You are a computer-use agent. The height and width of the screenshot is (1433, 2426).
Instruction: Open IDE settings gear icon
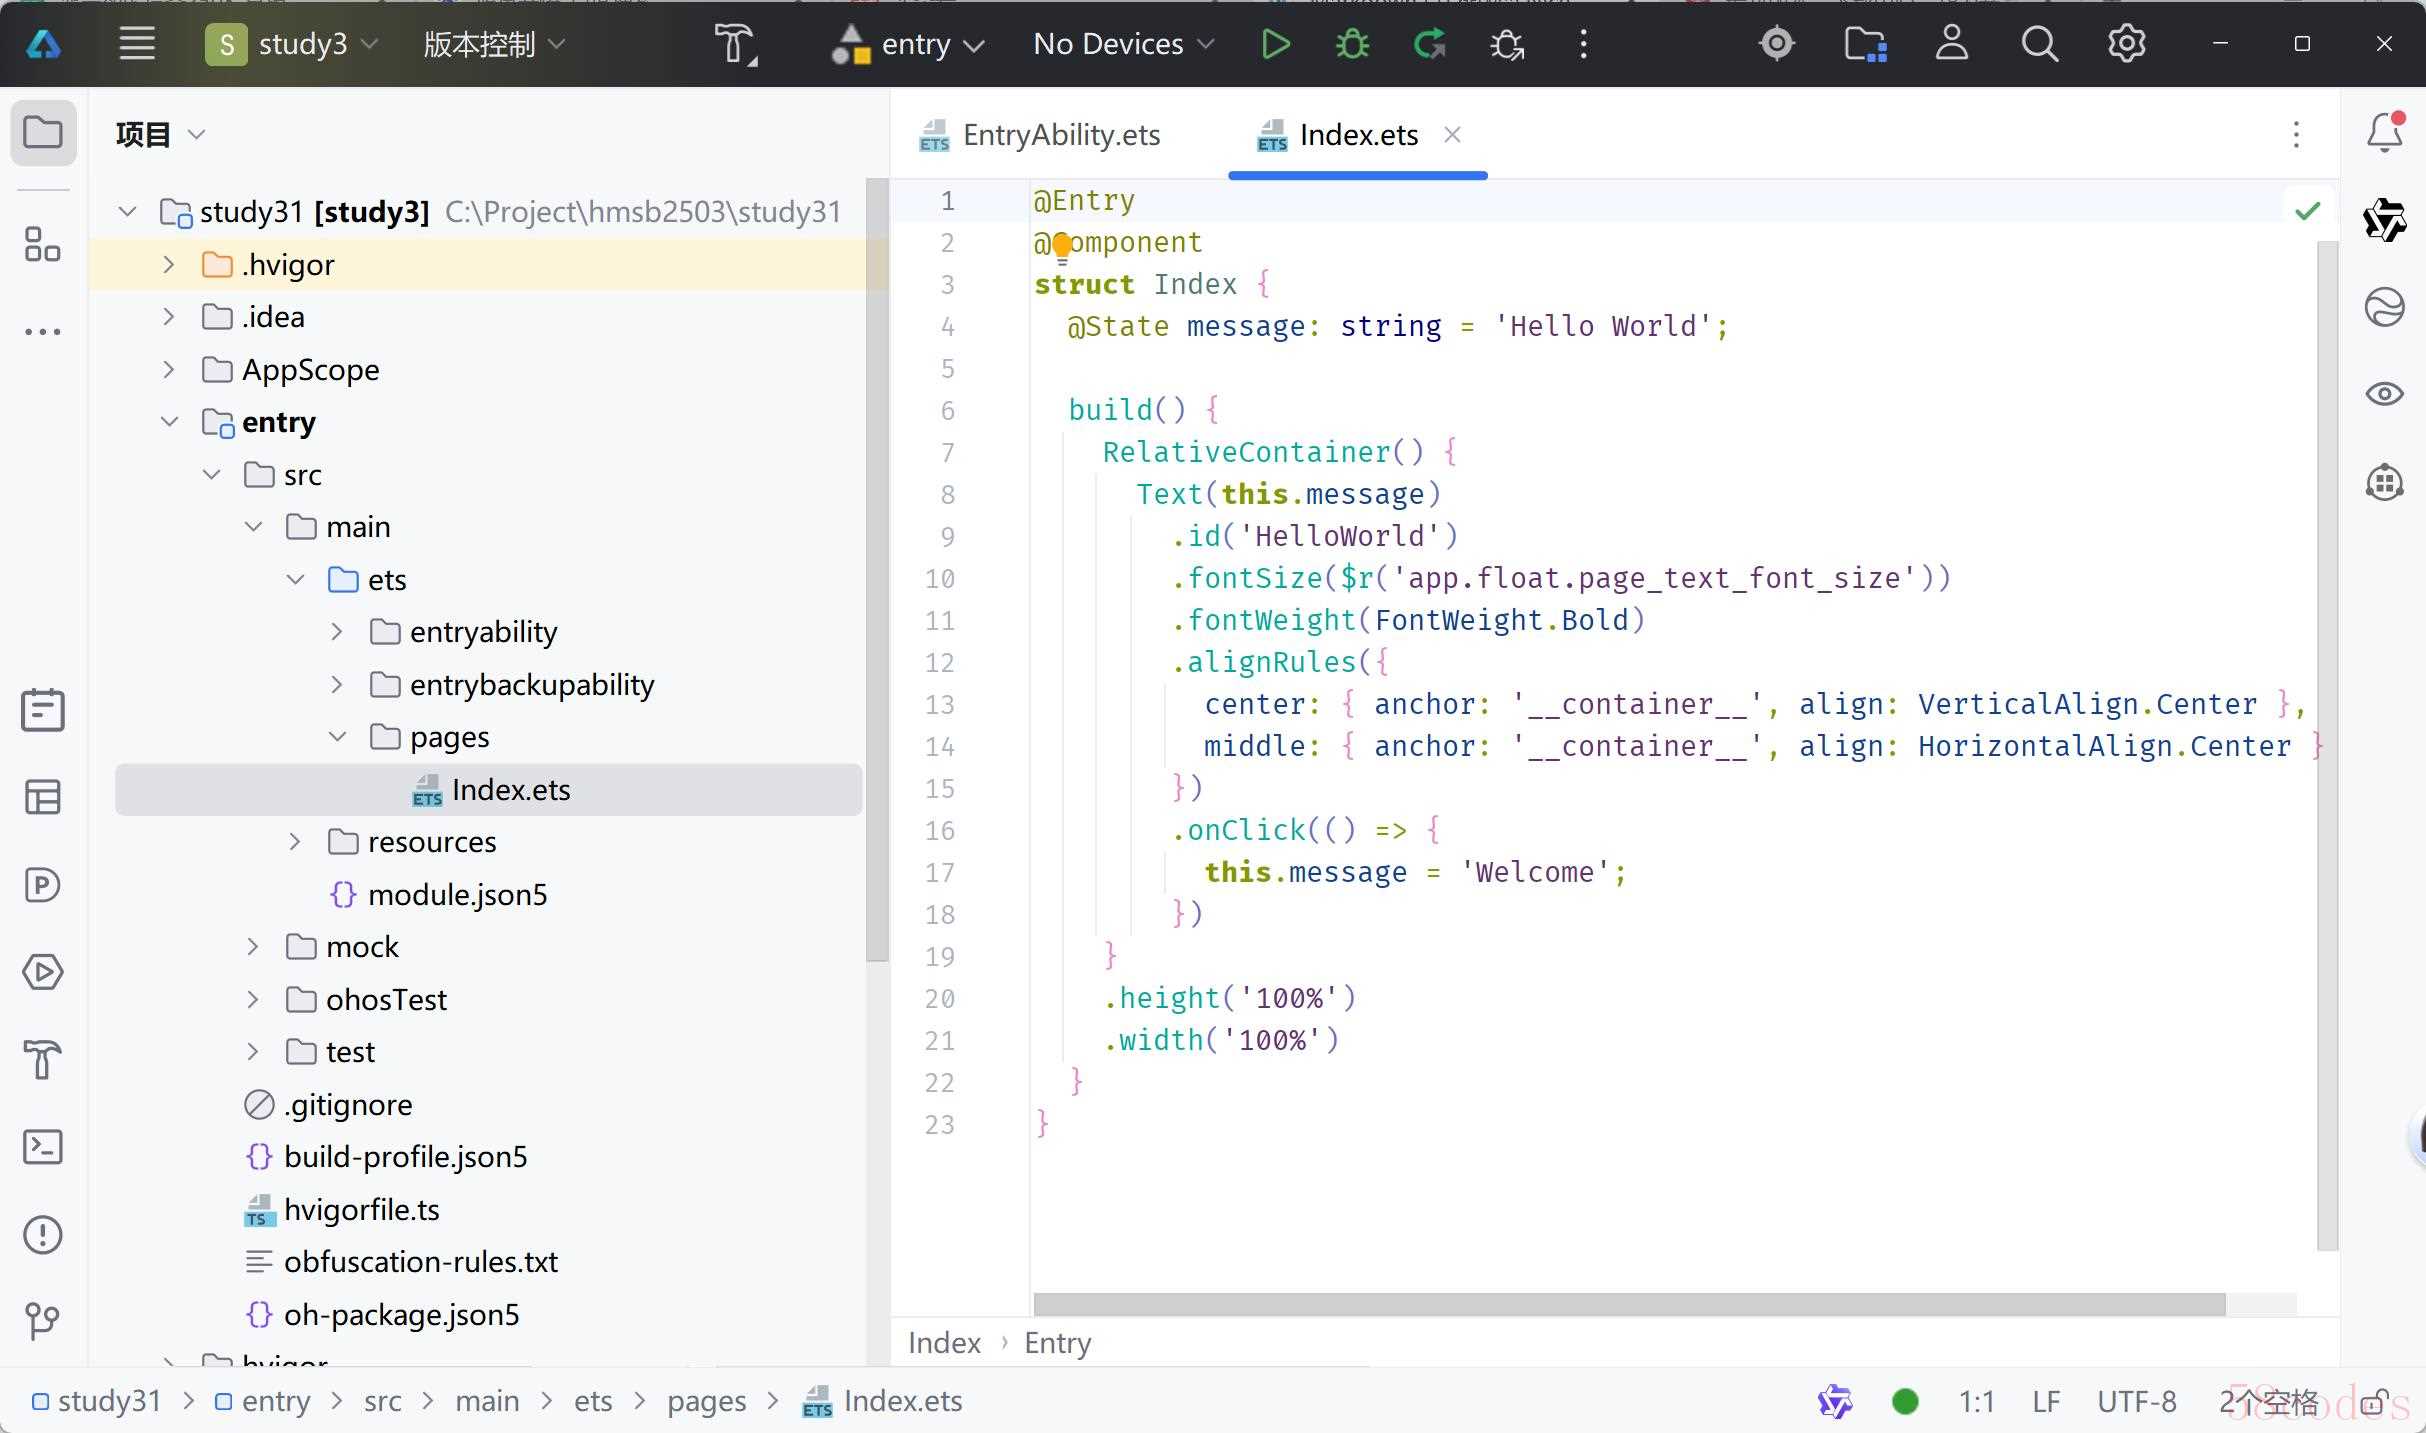click(x=2126, y=44)
